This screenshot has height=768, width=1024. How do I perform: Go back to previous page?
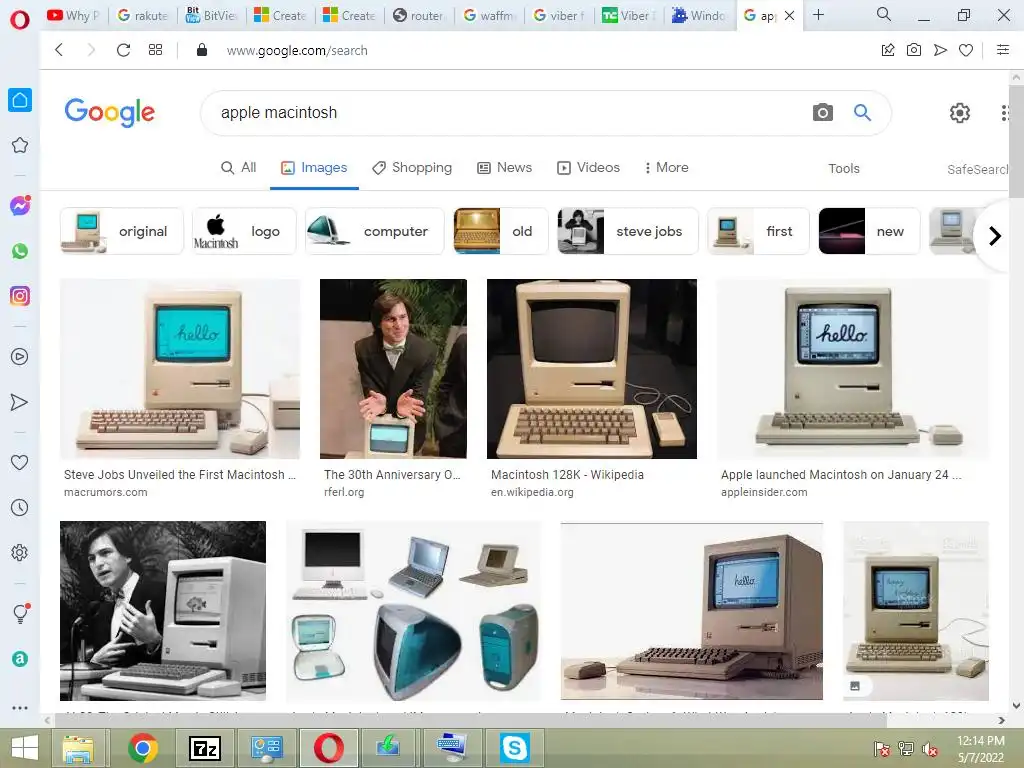59,50
